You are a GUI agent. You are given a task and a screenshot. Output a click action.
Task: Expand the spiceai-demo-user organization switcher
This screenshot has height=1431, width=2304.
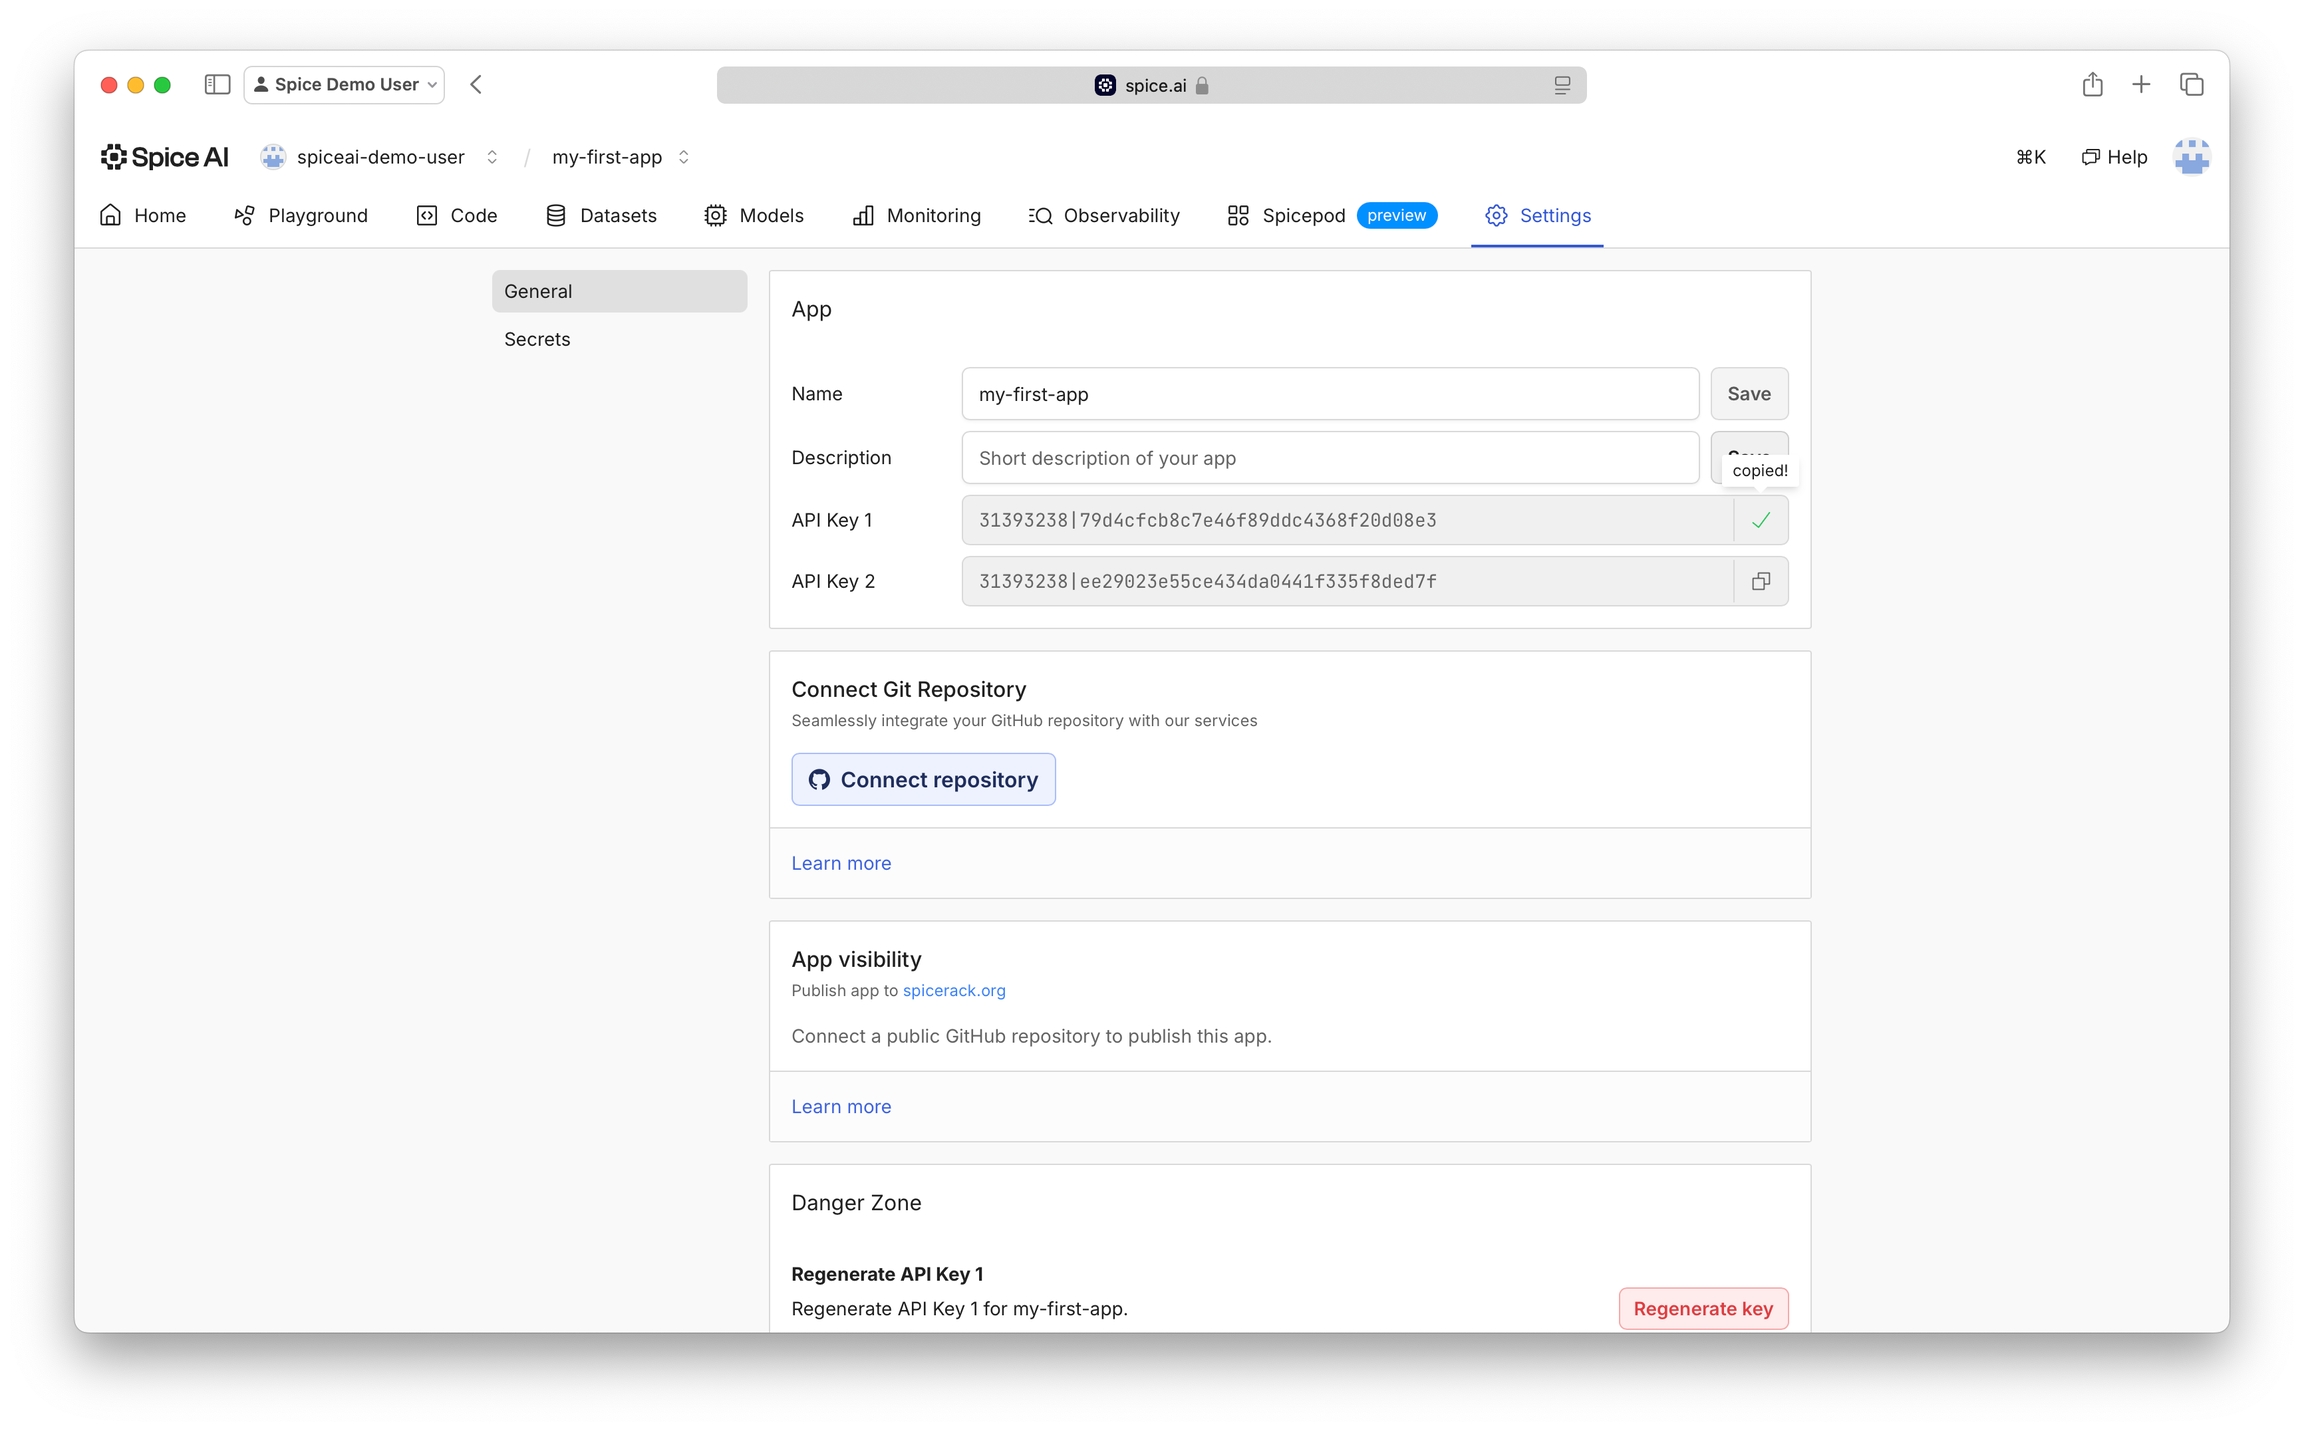tap(491, 157)
